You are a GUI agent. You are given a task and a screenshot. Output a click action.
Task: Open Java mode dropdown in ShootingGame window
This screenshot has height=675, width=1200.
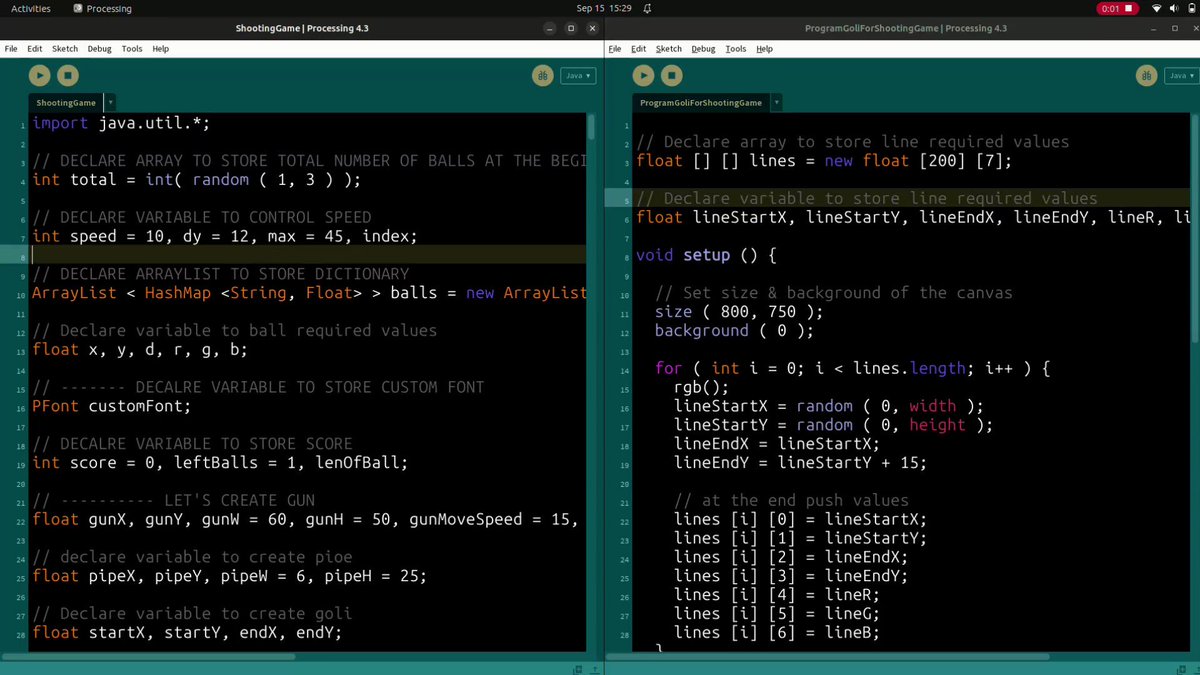pyautogui.click(x=579, y=75)
